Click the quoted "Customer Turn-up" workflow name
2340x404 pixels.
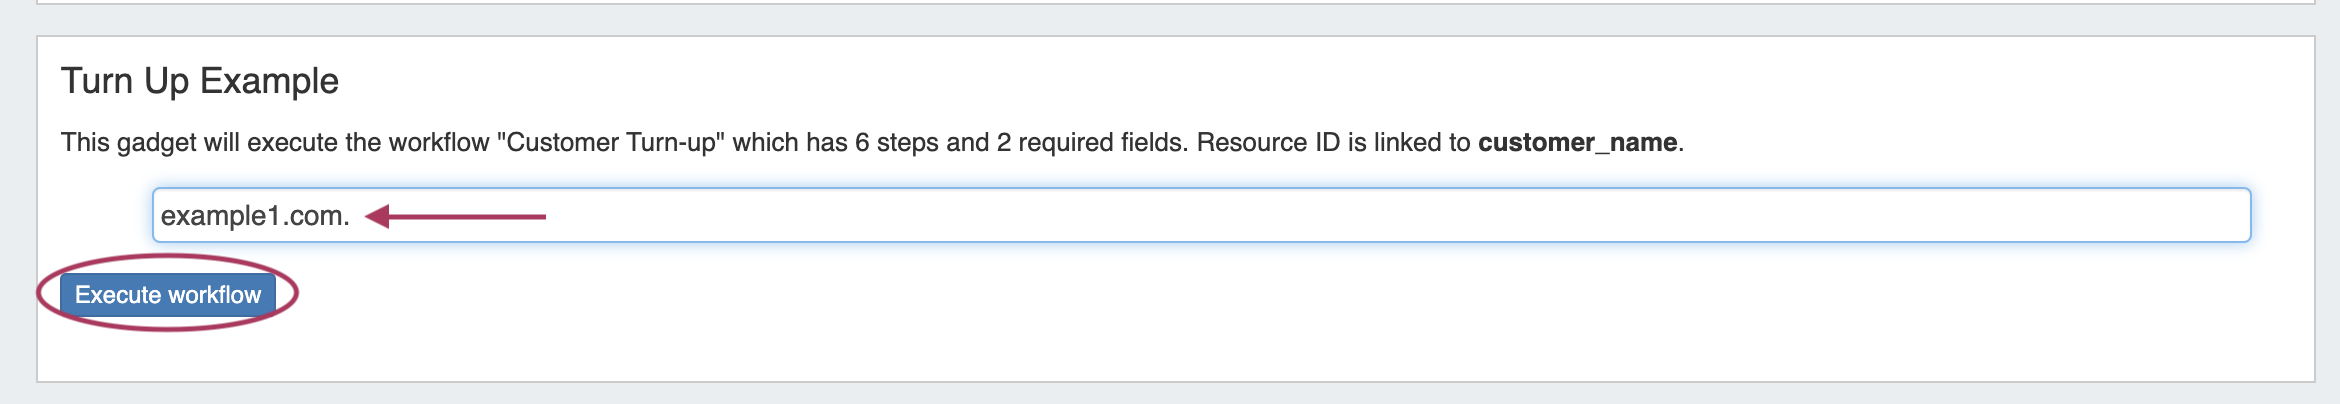pyautogui.click(x=610, y=142)
